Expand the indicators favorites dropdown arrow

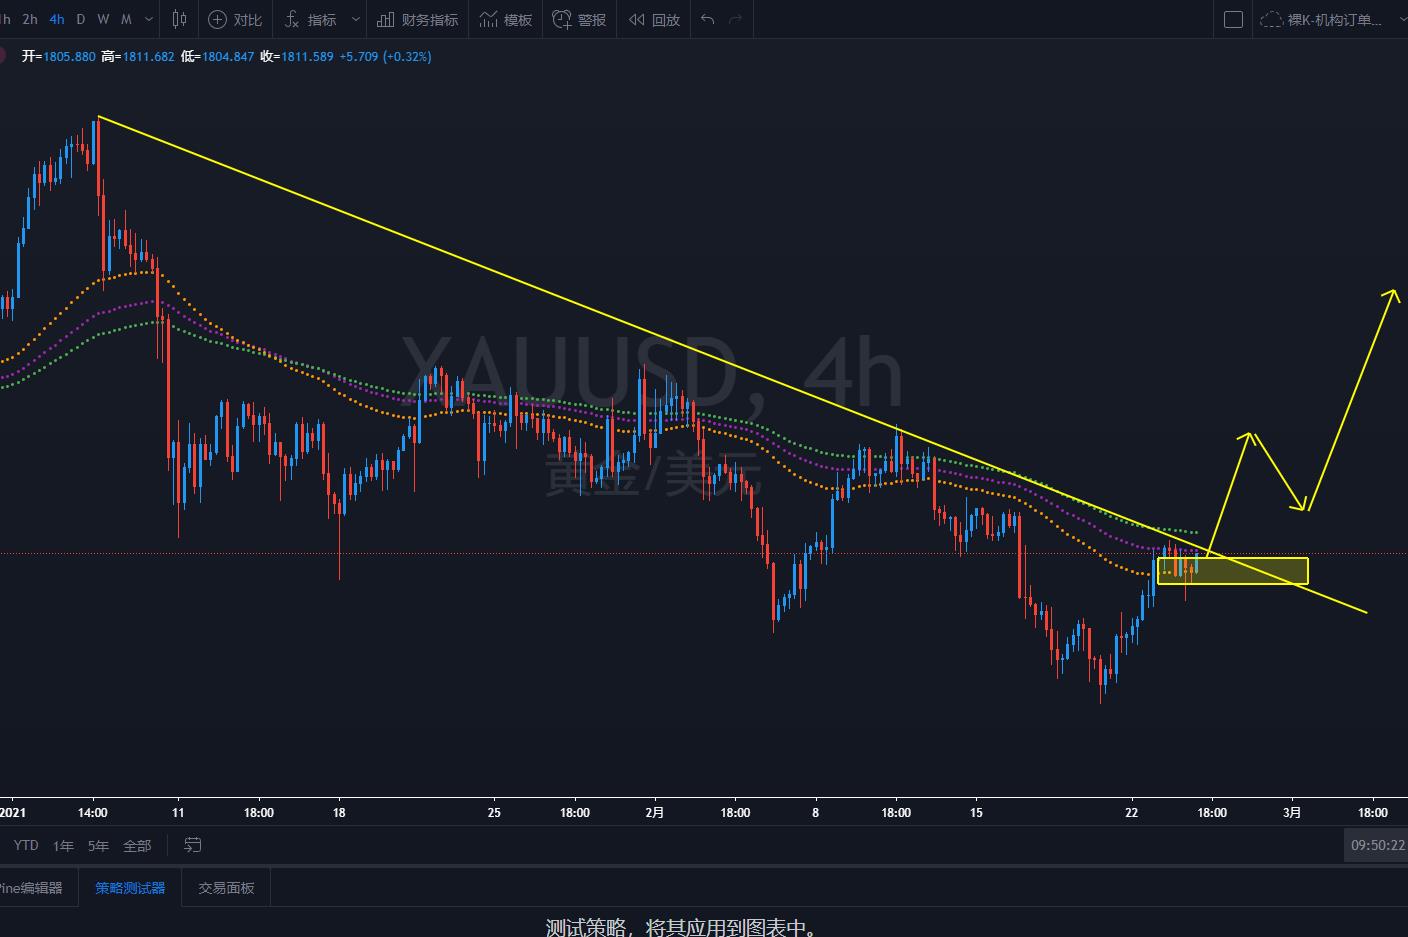click(x=355, y=19)
